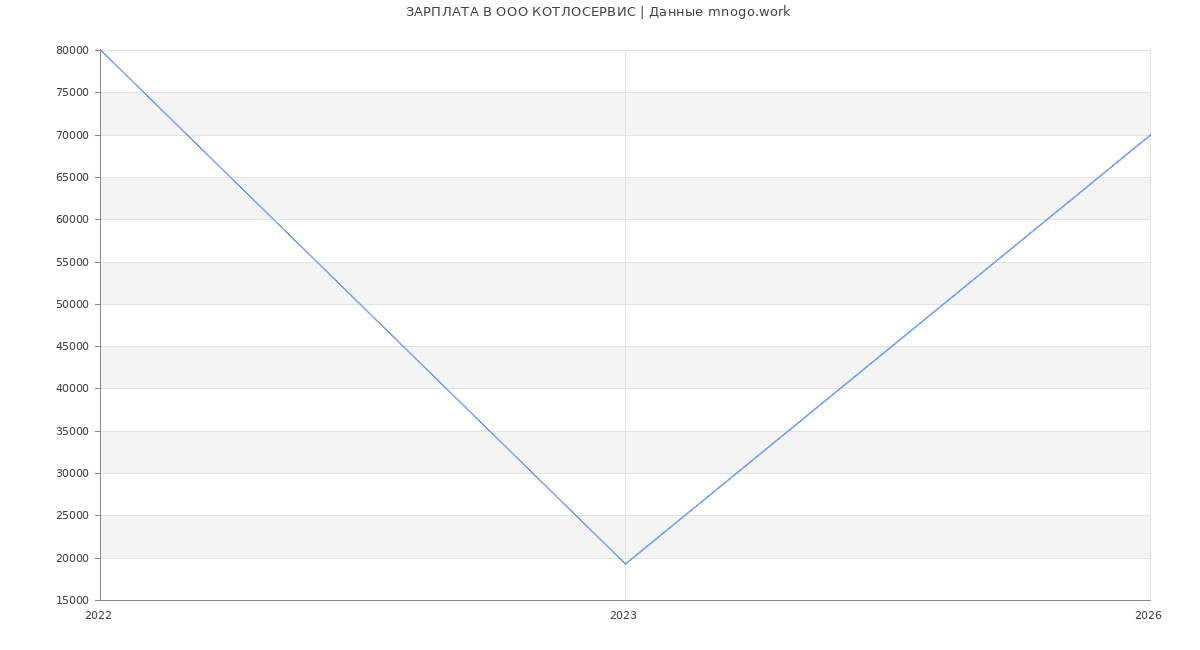Image resolution: width=1200 pixels, height=650 pixels.
Task: Click the 2022 x-axis label
Action: click(x=98, y=615)
